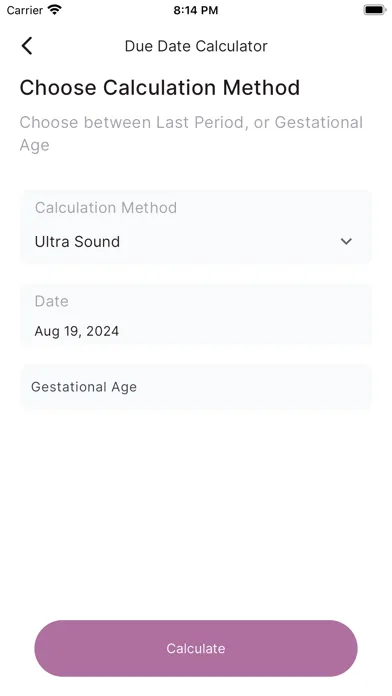Click the right end of Gestational Age field
Image resolution: width=392 pixels, height=696 pixels.
point(362,387)
